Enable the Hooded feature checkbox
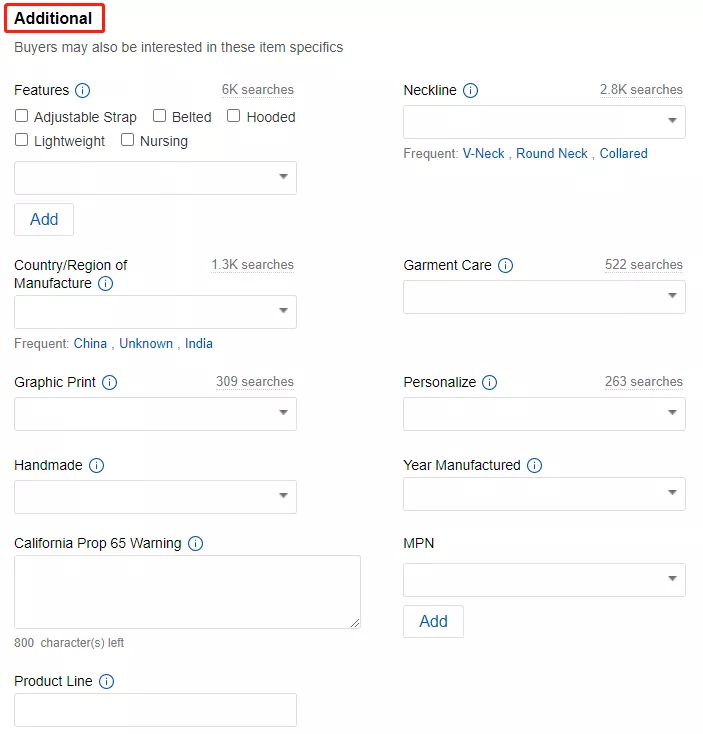The image size is (703, 734). tap(234, 116)
